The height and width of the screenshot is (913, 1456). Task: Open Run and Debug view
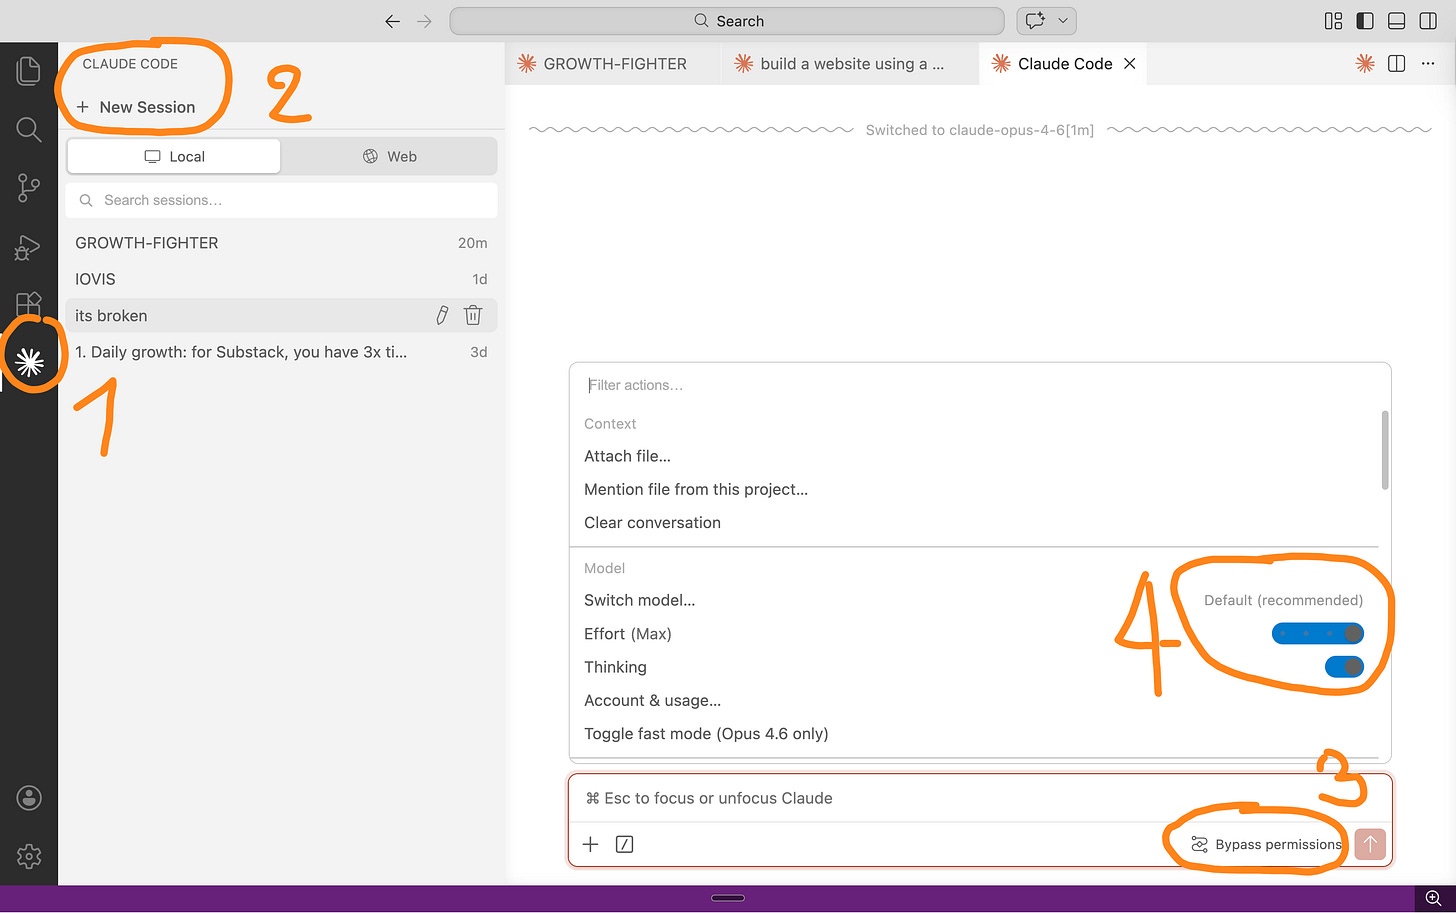[x=28, y=246]
